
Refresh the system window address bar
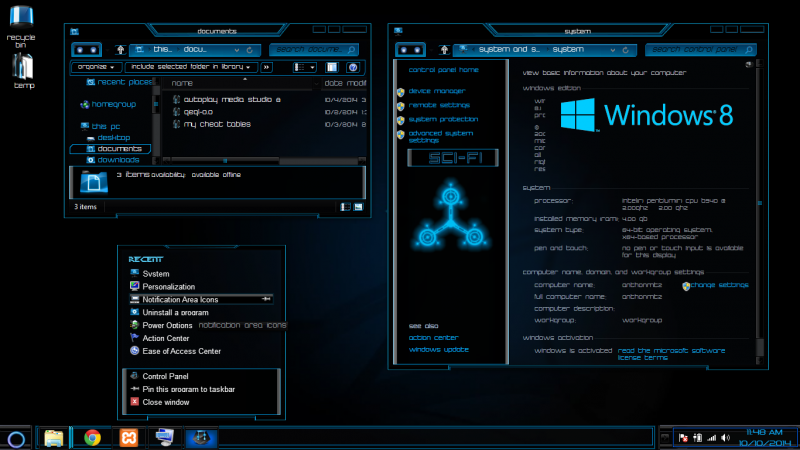(x=626, y=50)
